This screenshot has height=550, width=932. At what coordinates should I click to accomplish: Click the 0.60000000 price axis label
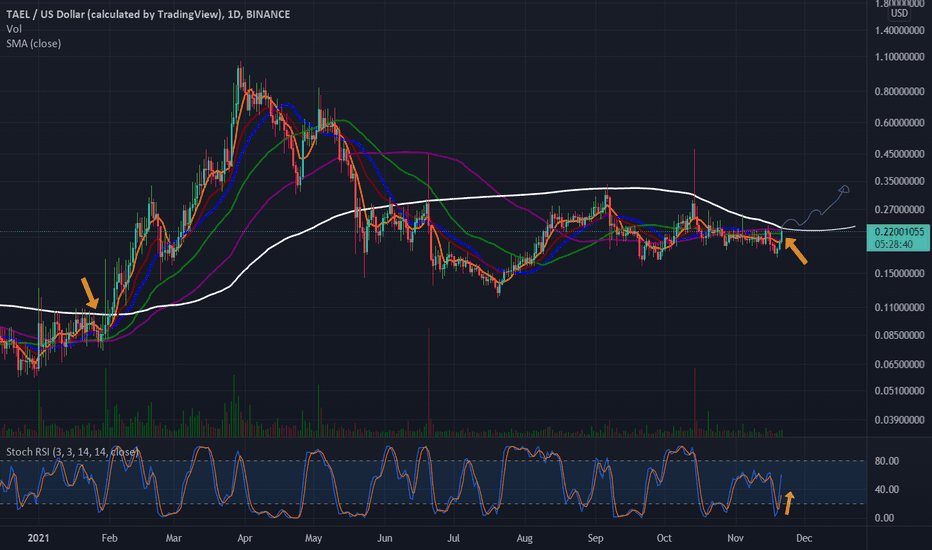coord(899,122)
